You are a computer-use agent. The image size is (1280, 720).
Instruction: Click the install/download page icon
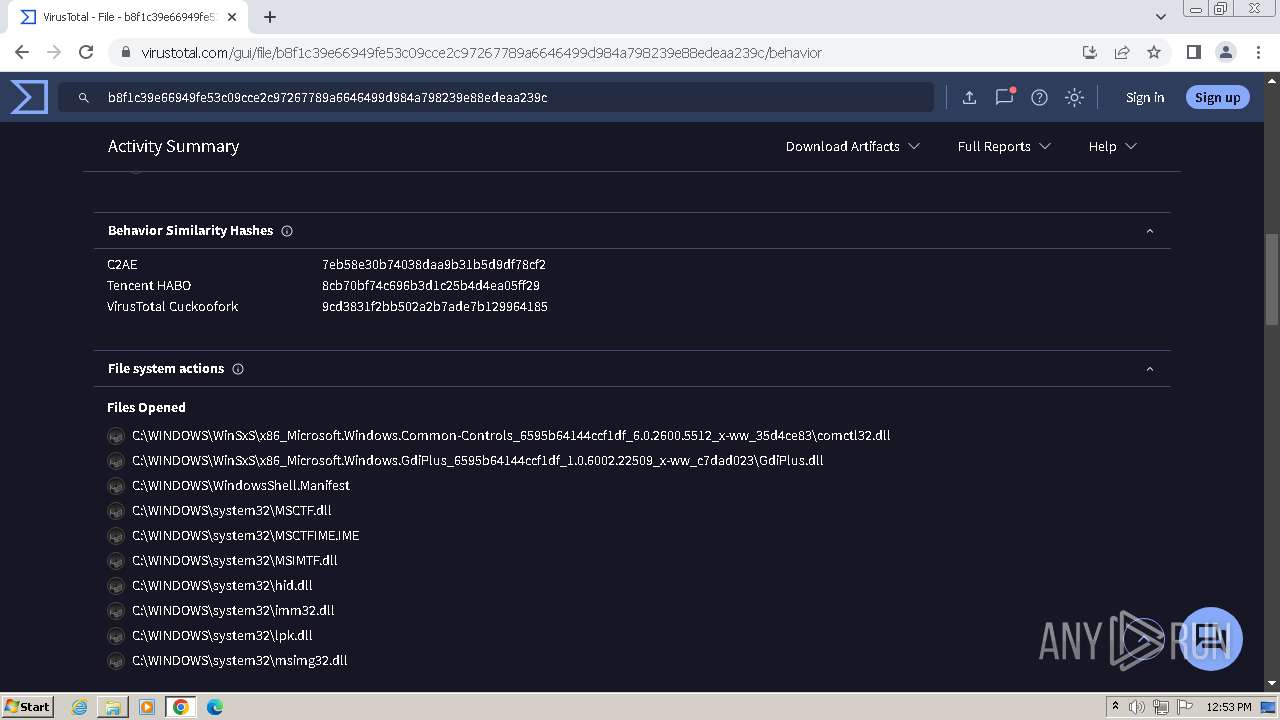tap(1090, 52)
